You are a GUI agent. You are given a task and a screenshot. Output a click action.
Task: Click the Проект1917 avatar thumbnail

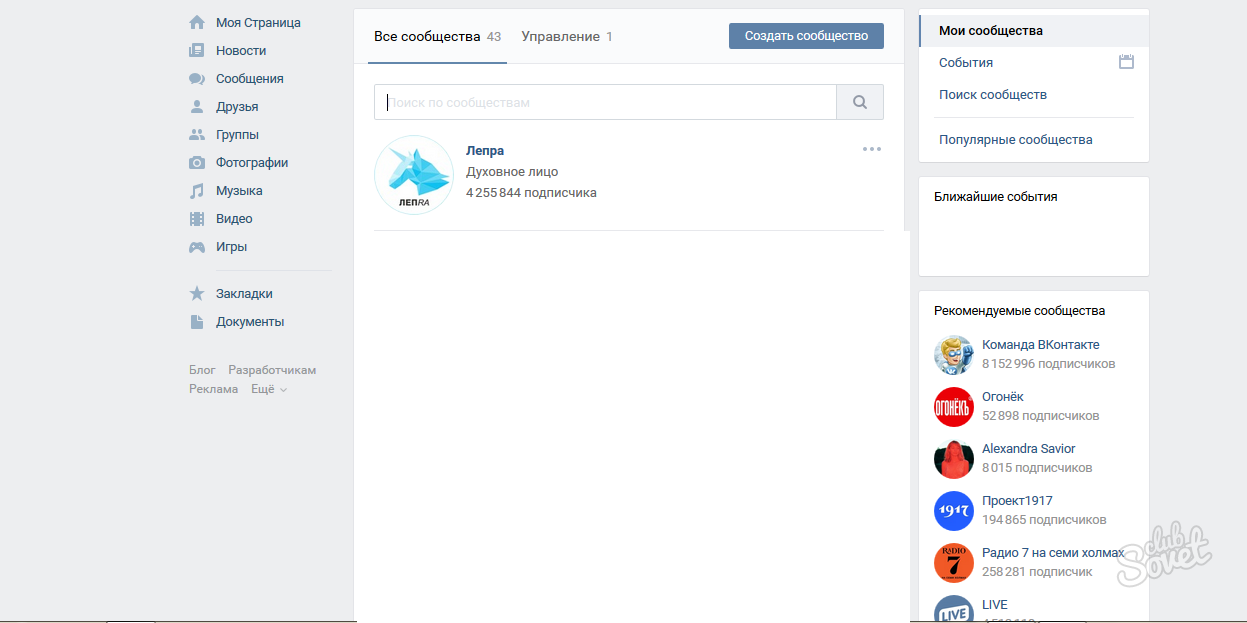[954, 511]
